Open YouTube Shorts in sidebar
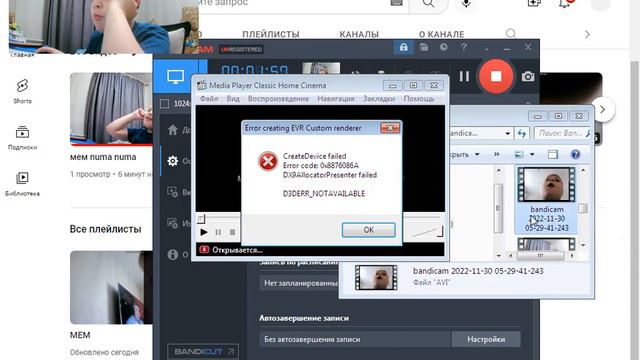Screen dimensions: 640x360 point(22,91)
